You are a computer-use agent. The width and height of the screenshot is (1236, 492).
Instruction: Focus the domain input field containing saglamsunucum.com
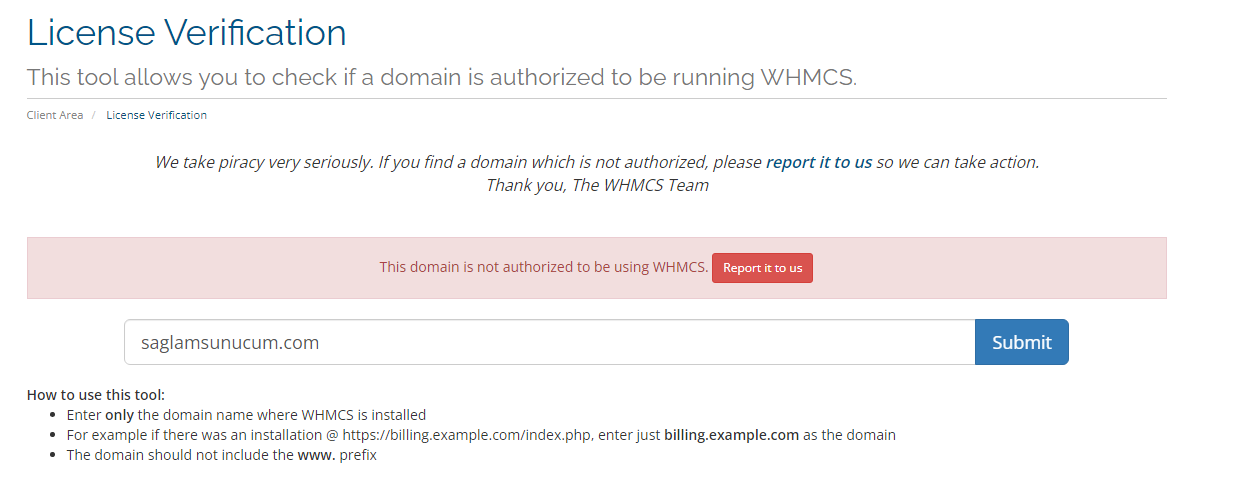point(550,342)
